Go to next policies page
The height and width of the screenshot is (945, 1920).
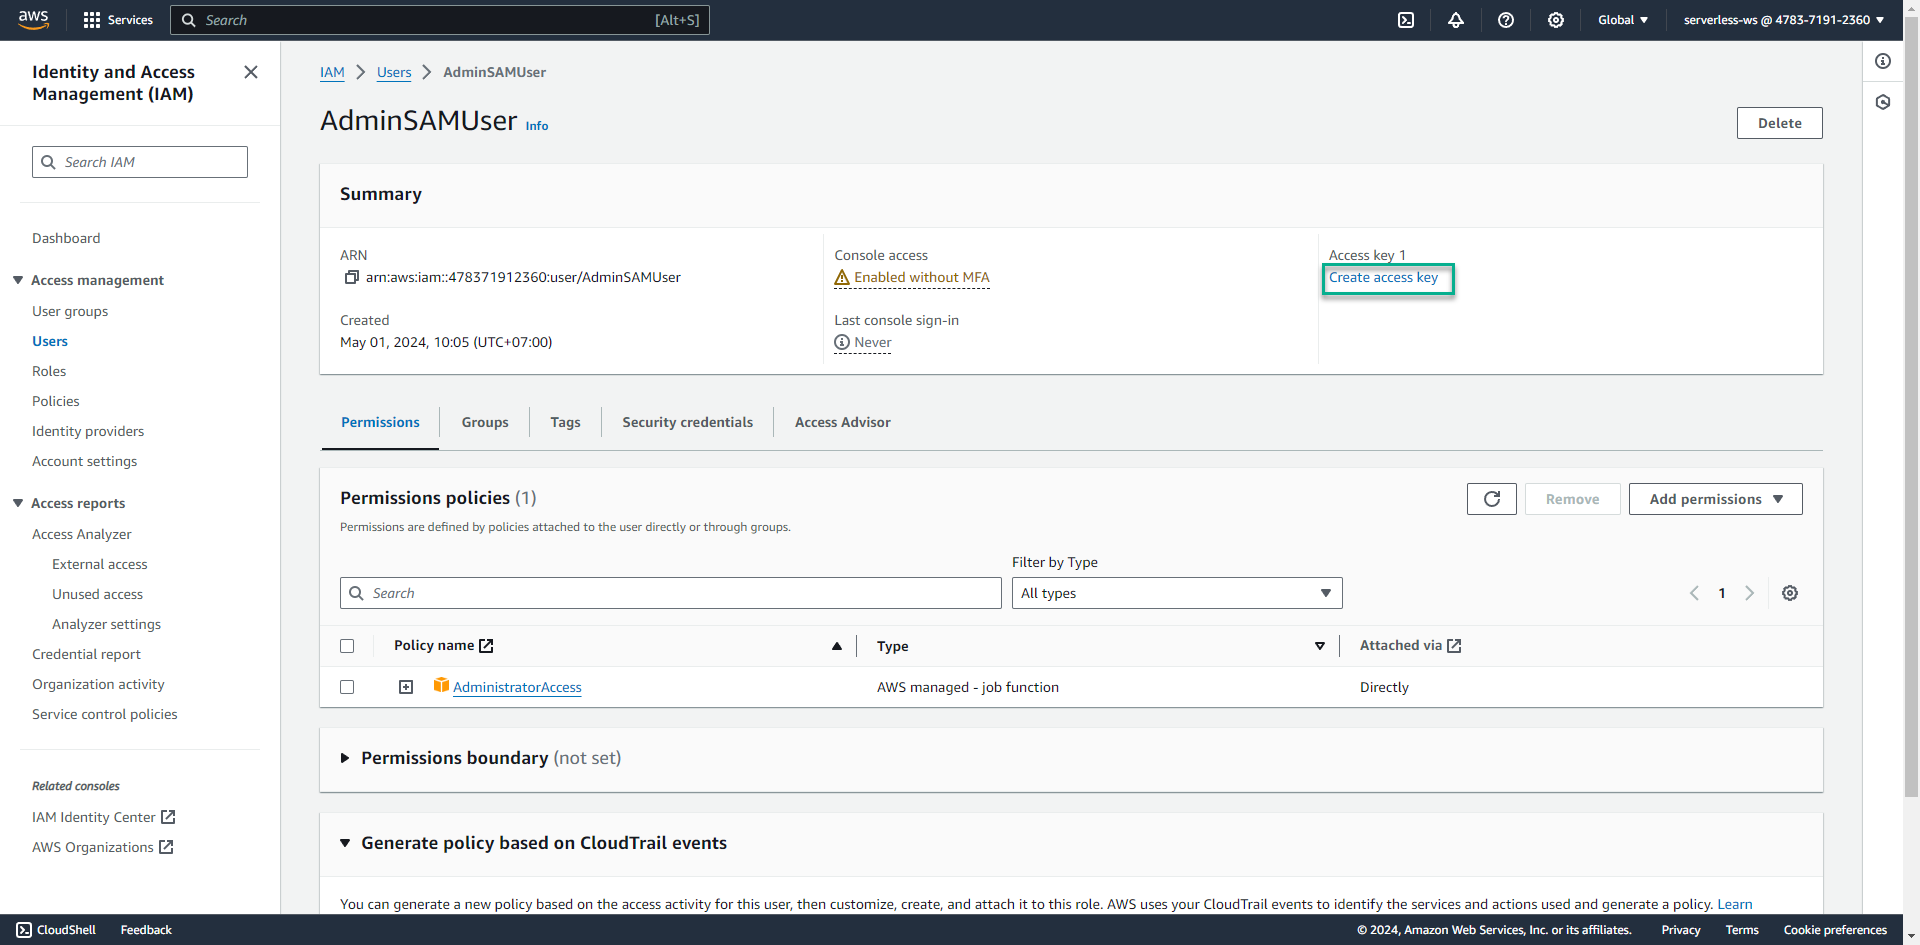pyautogui.click(x=1750, y=593)
